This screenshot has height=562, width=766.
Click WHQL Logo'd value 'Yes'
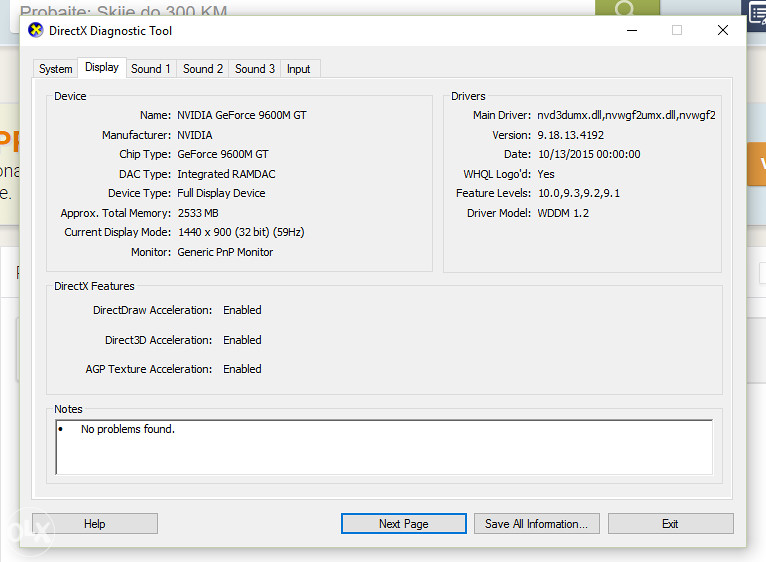point(546,174)
